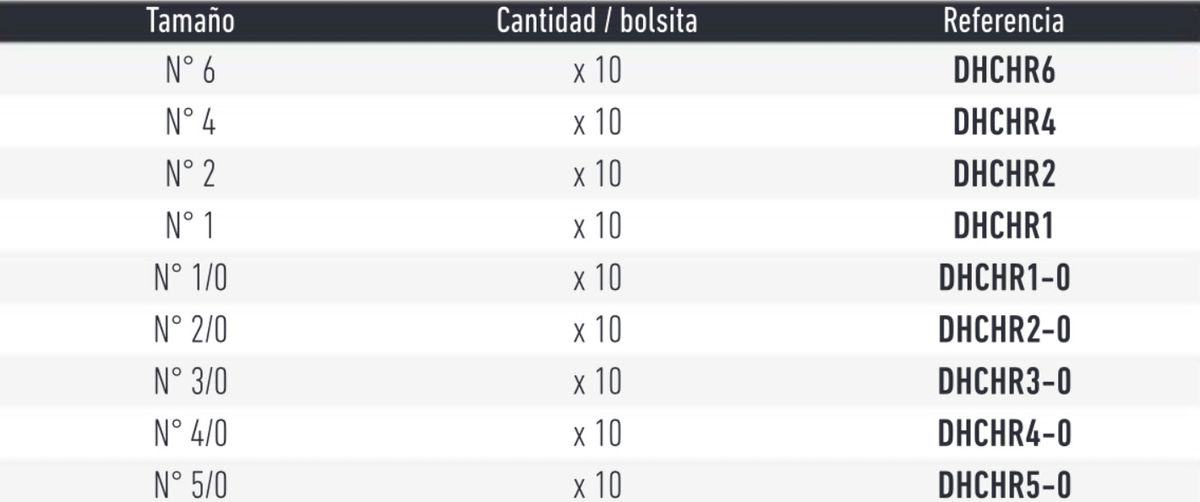Viewport: 1200px width, 502px height.
Task: Click the Cantidad / bolsita column header
Action: pyautogui.click(x=597, y=22)
